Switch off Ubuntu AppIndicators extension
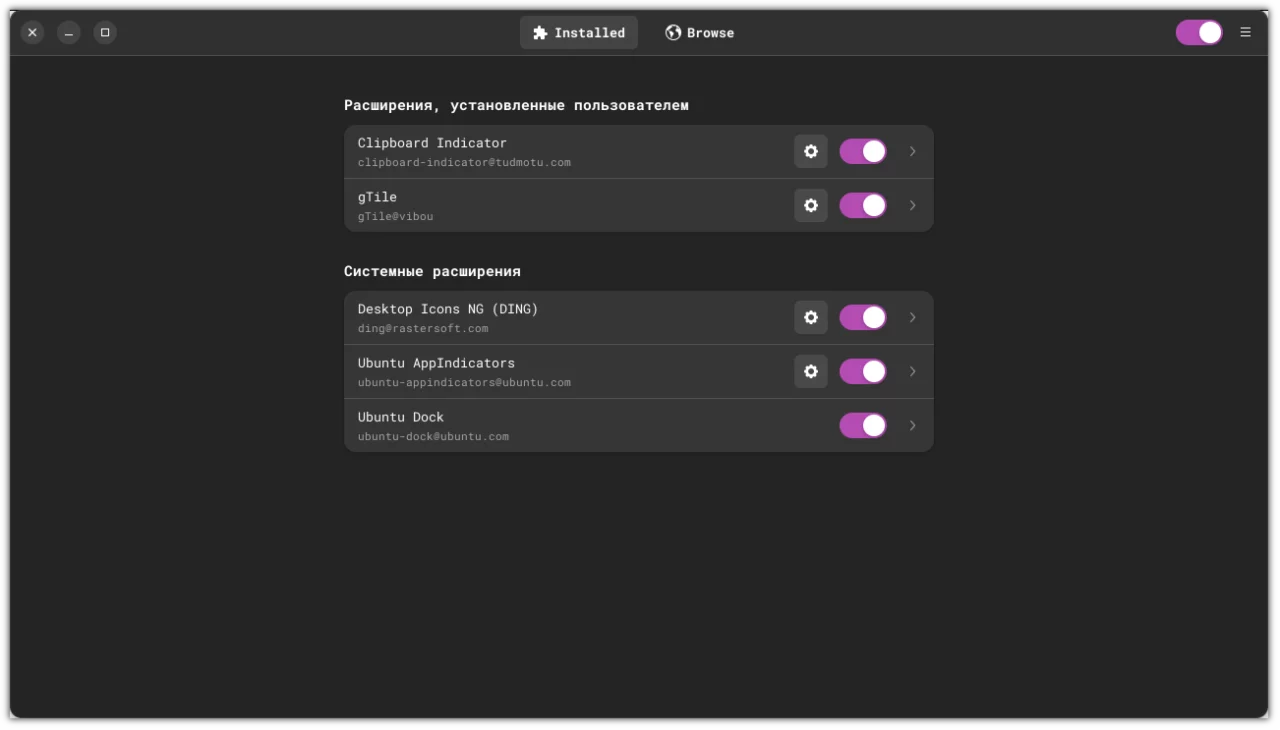1280x730 pixels. (x=862, y=371)
